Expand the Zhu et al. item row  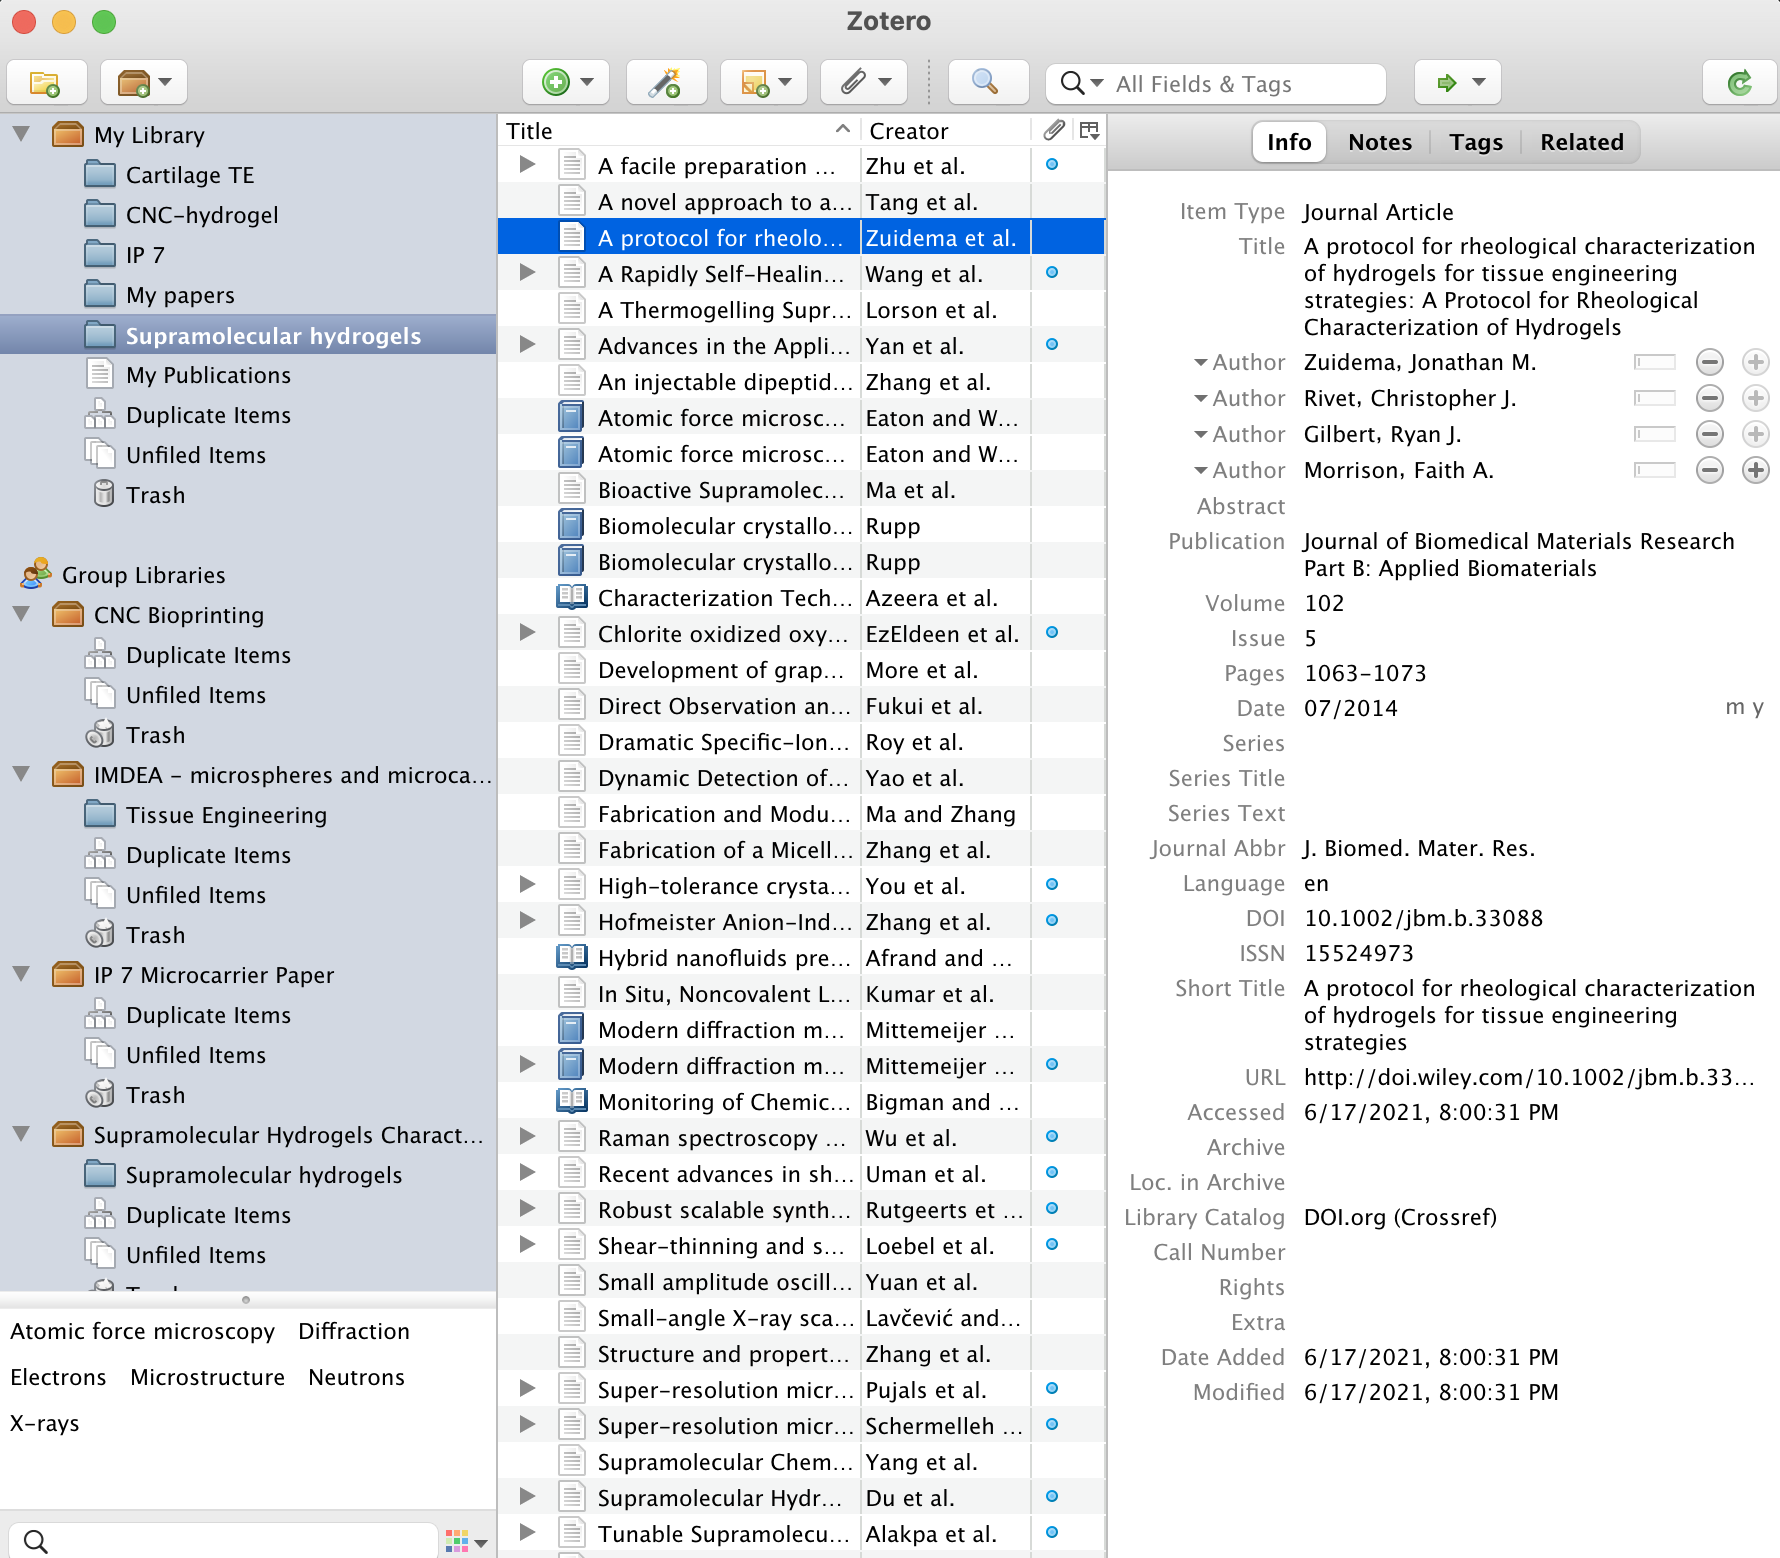(527, 165)
